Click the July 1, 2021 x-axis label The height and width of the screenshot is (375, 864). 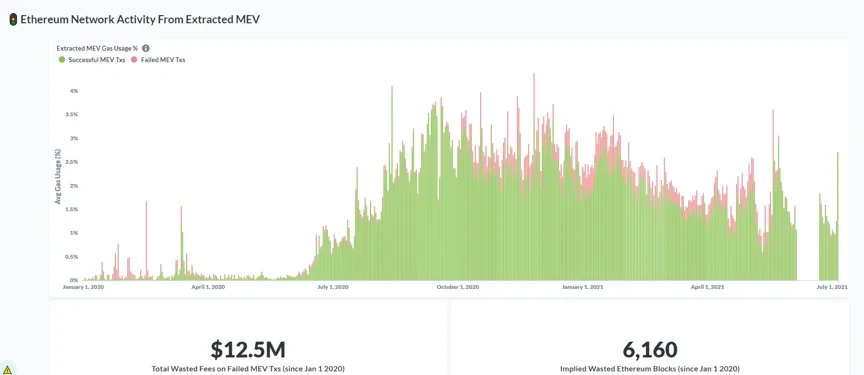tap(831, 287)
